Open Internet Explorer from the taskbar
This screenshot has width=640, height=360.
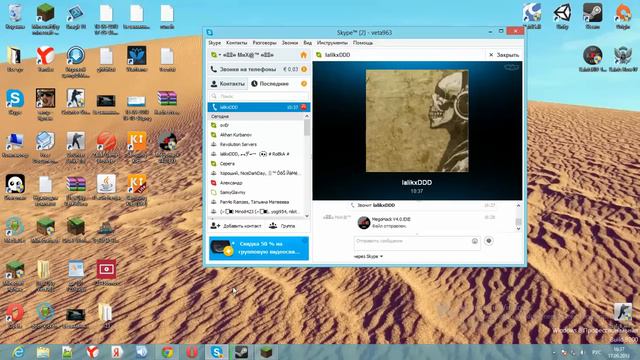pyautogui.click(x=18, y=352)
